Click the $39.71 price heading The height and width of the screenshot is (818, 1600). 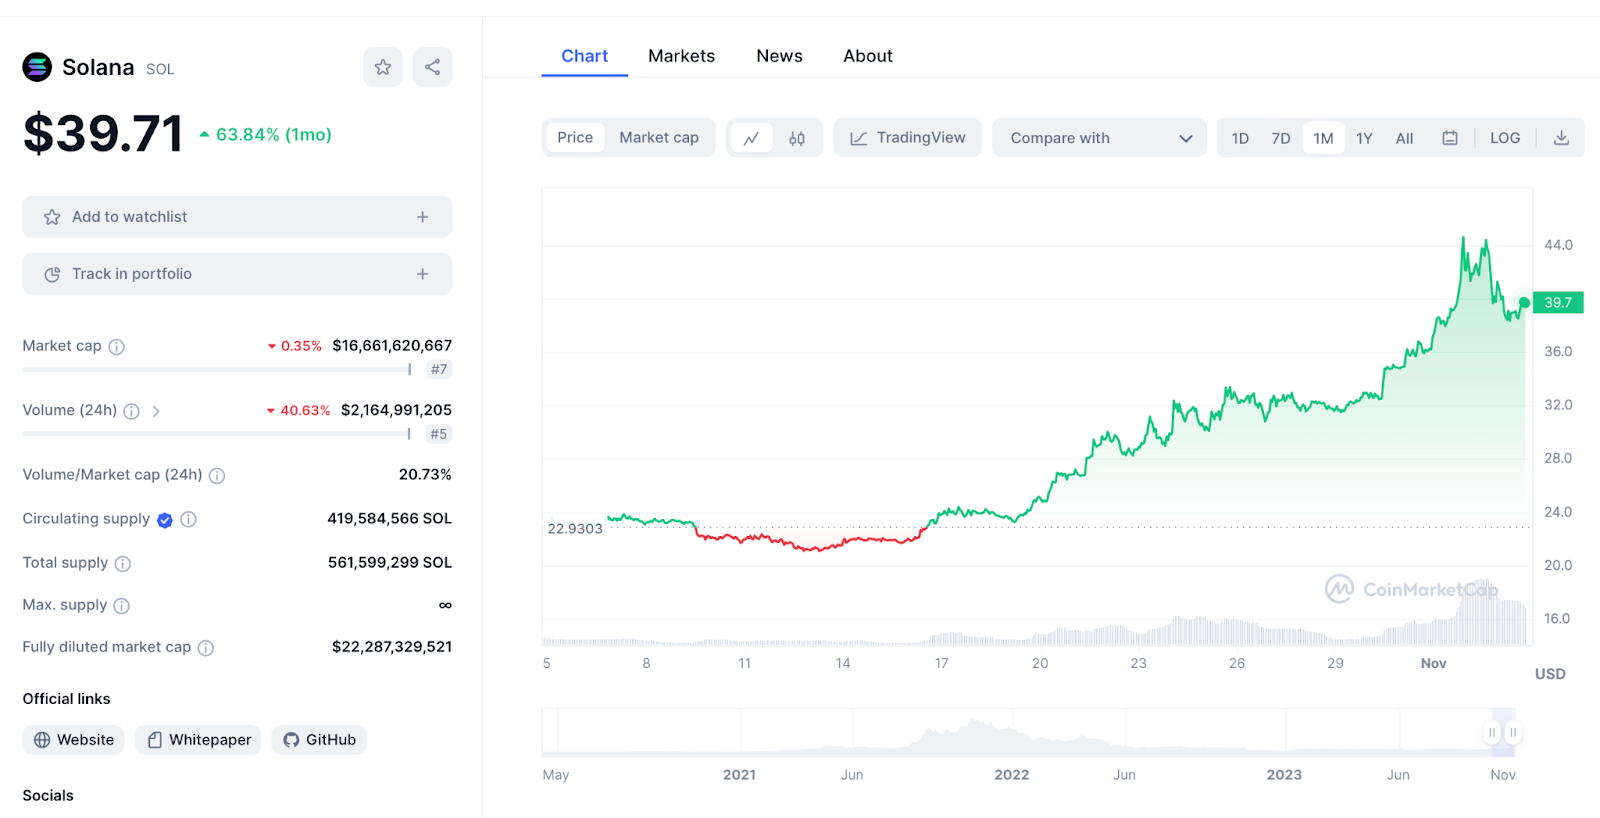point(102,134)
